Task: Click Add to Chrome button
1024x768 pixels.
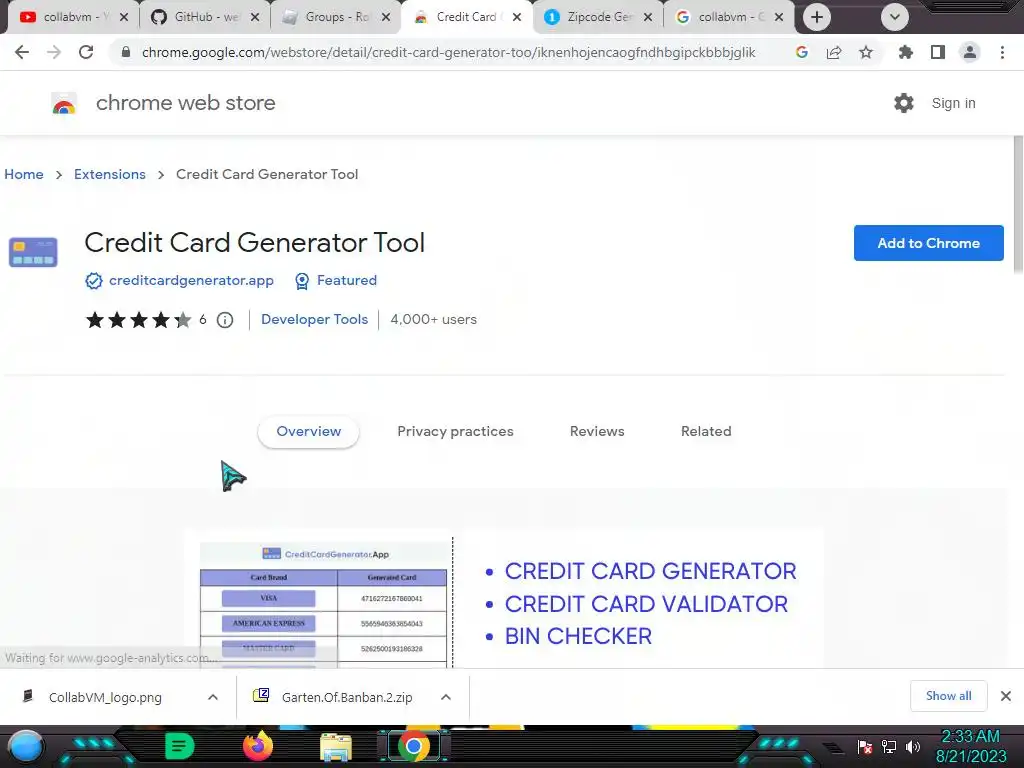Action: pyautogui.click(x=928, y=243)
